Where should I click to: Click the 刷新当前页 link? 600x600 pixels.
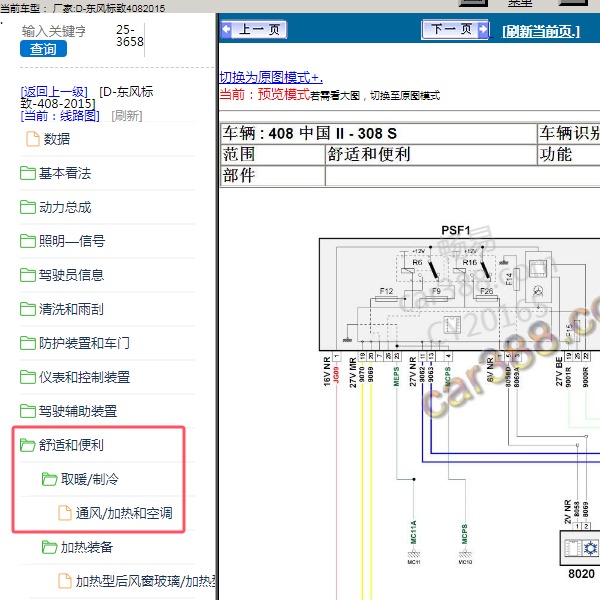(541, 31)
